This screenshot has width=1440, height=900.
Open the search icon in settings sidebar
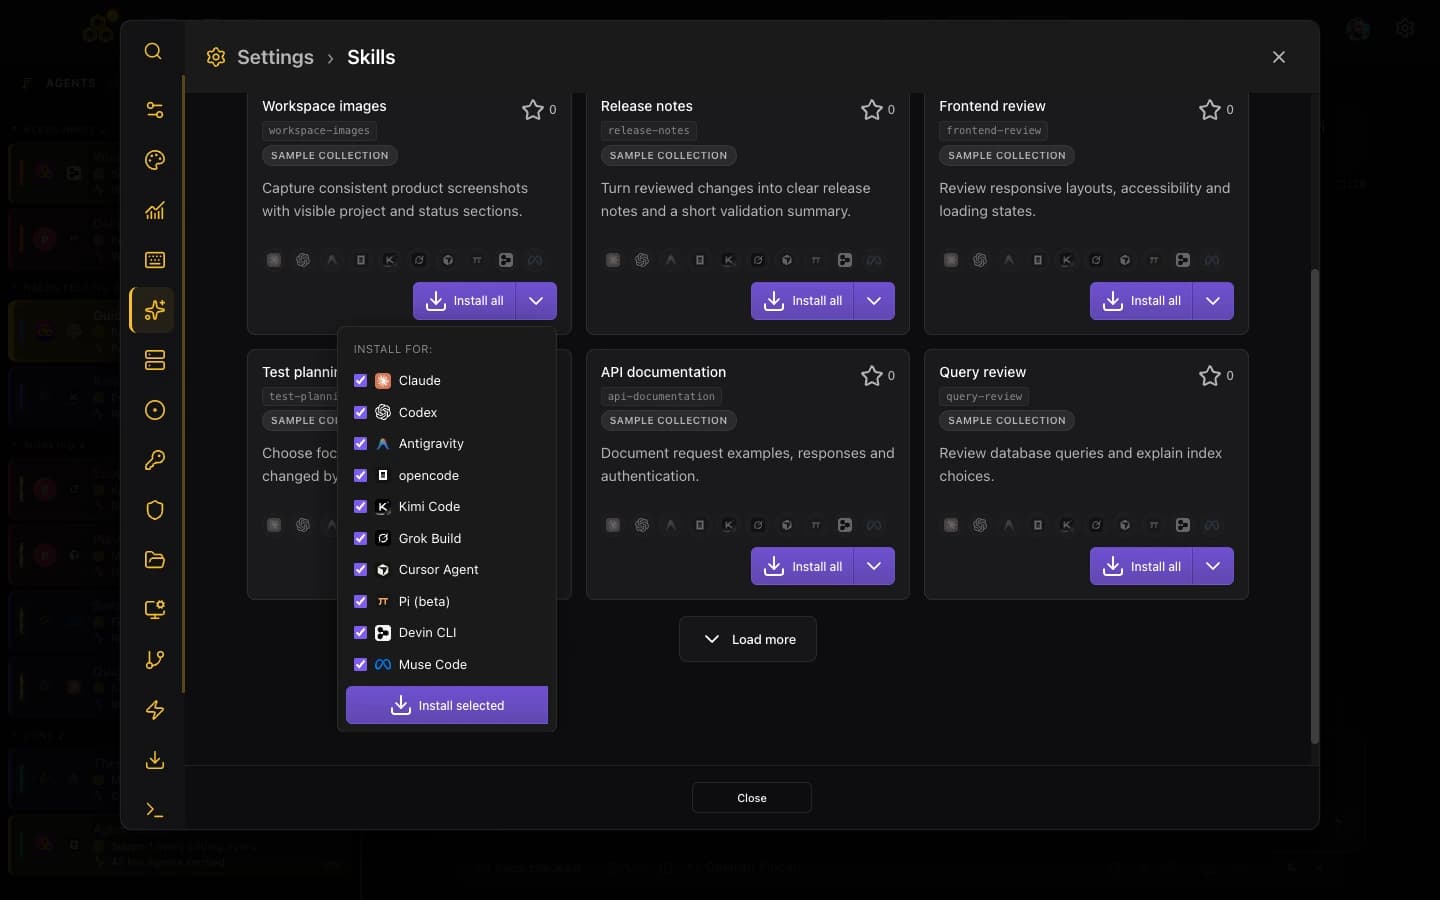153,51
